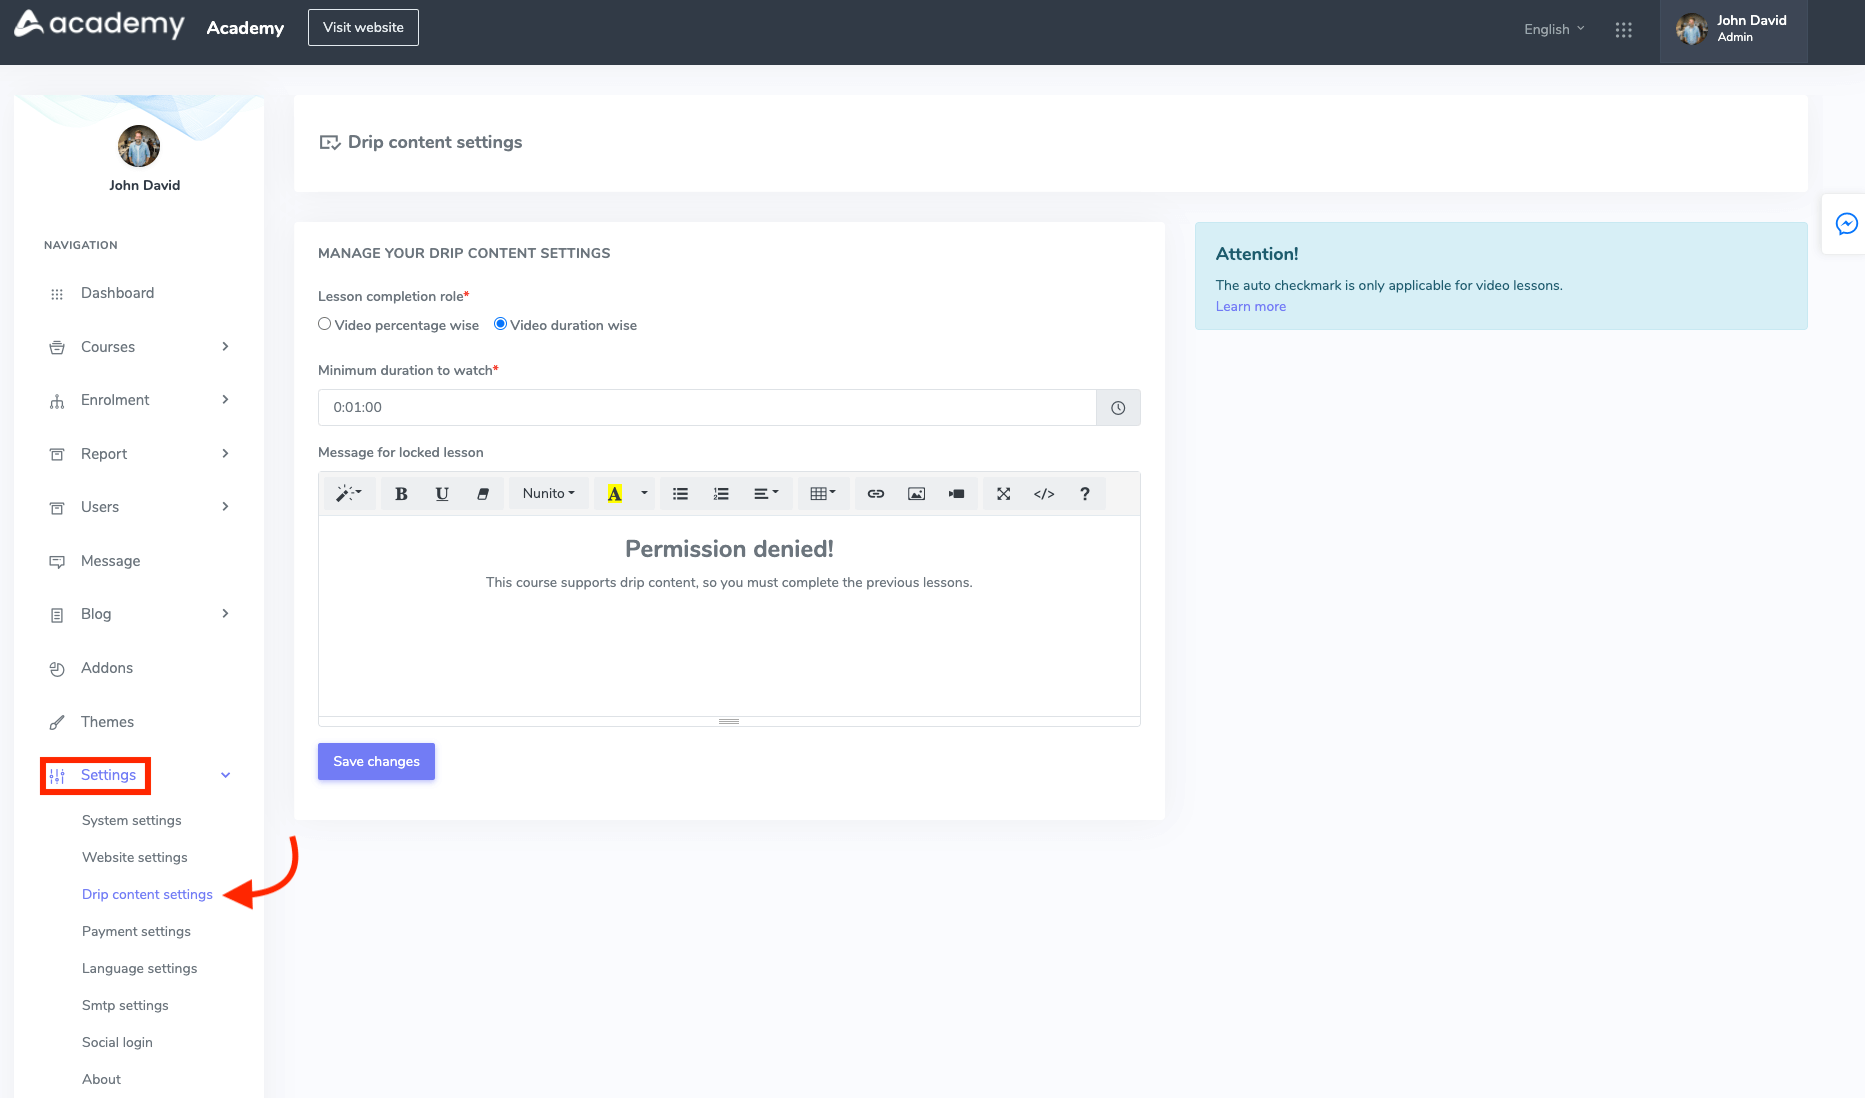Go to the Dashboard page
The image size is (1865, 1098).
point(117,292)
